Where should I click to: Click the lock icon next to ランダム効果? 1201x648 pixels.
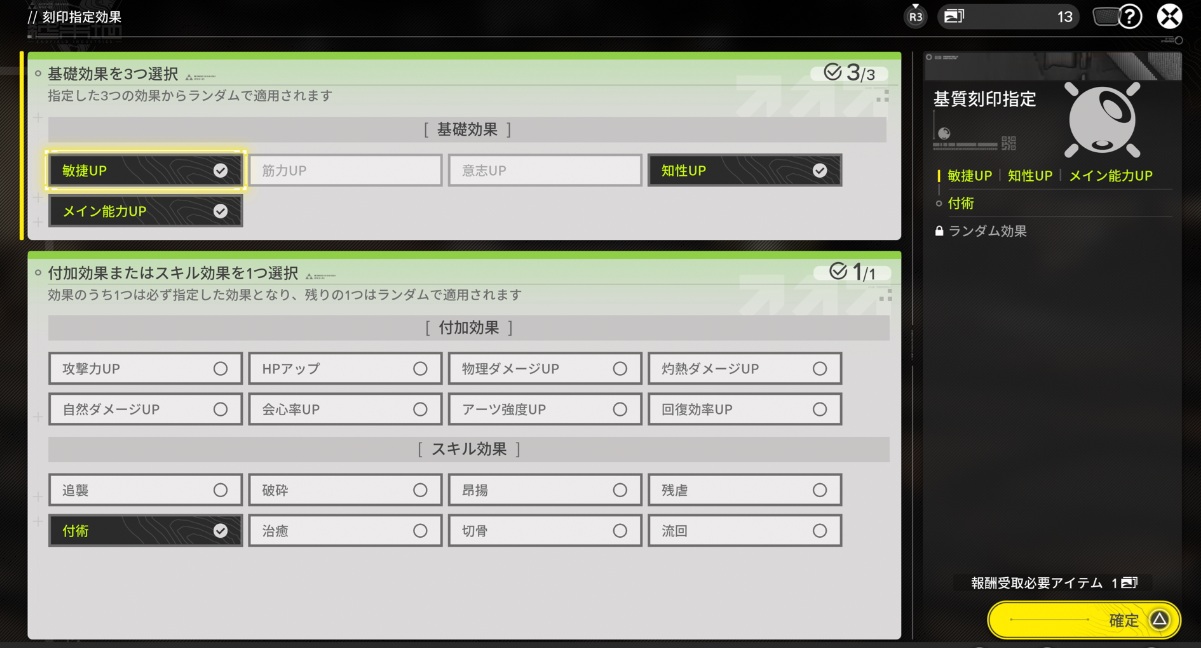(x=939, y=231)
